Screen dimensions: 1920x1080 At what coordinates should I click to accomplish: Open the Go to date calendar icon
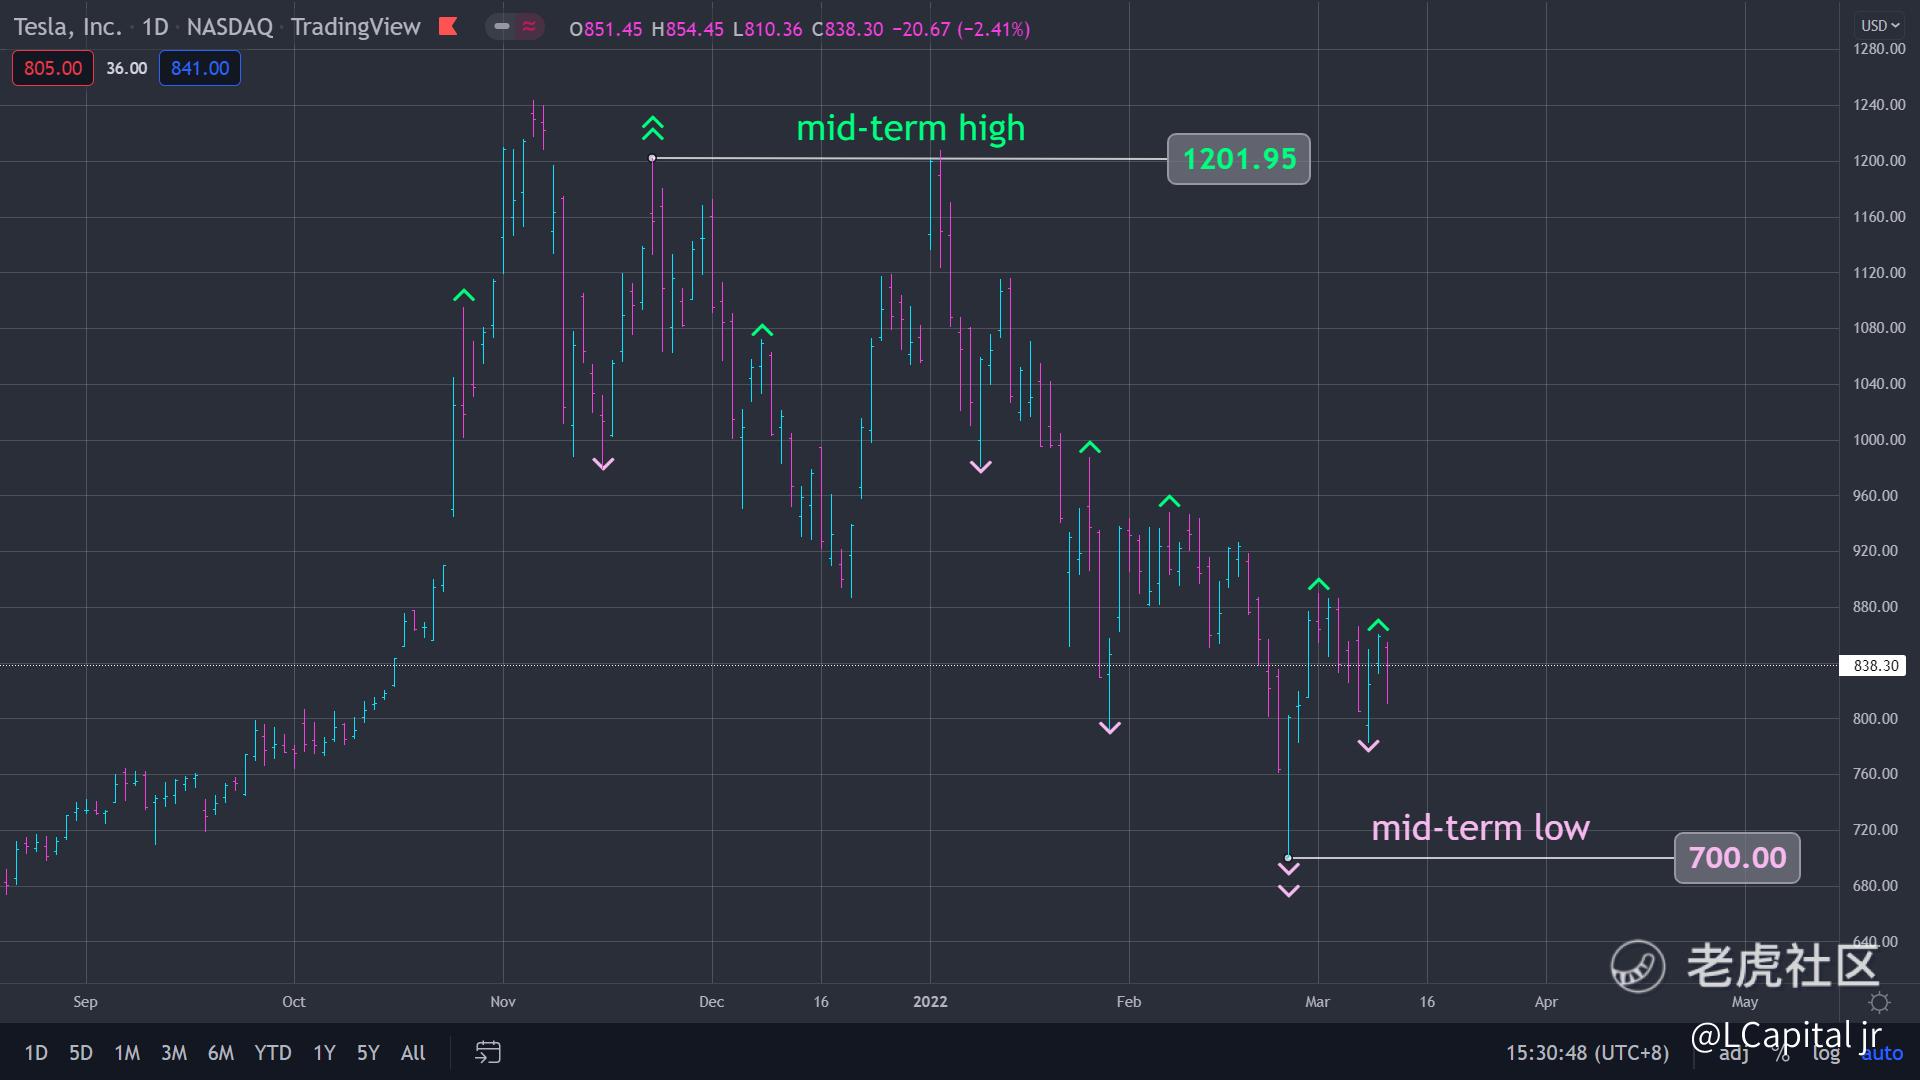coord(488,1052)
